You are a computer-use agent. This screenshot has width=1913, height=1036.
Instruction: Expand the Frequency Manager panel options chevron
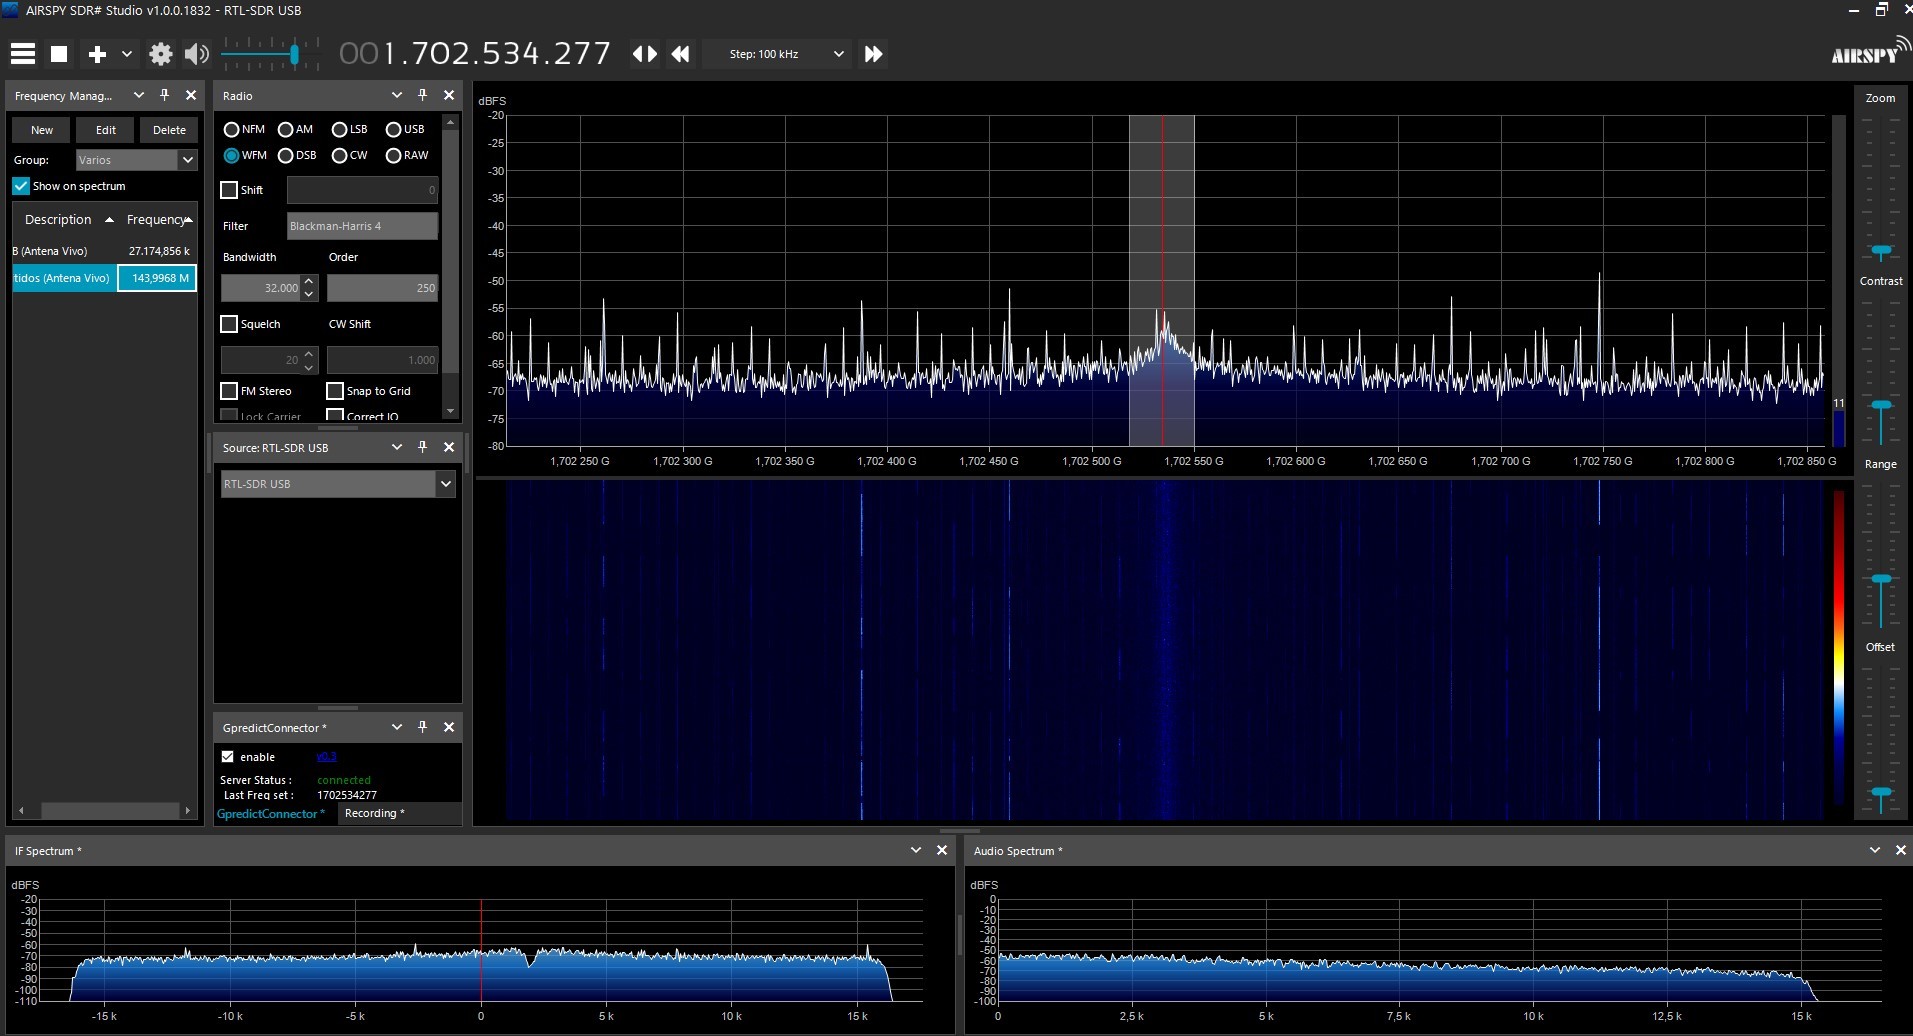139,95
